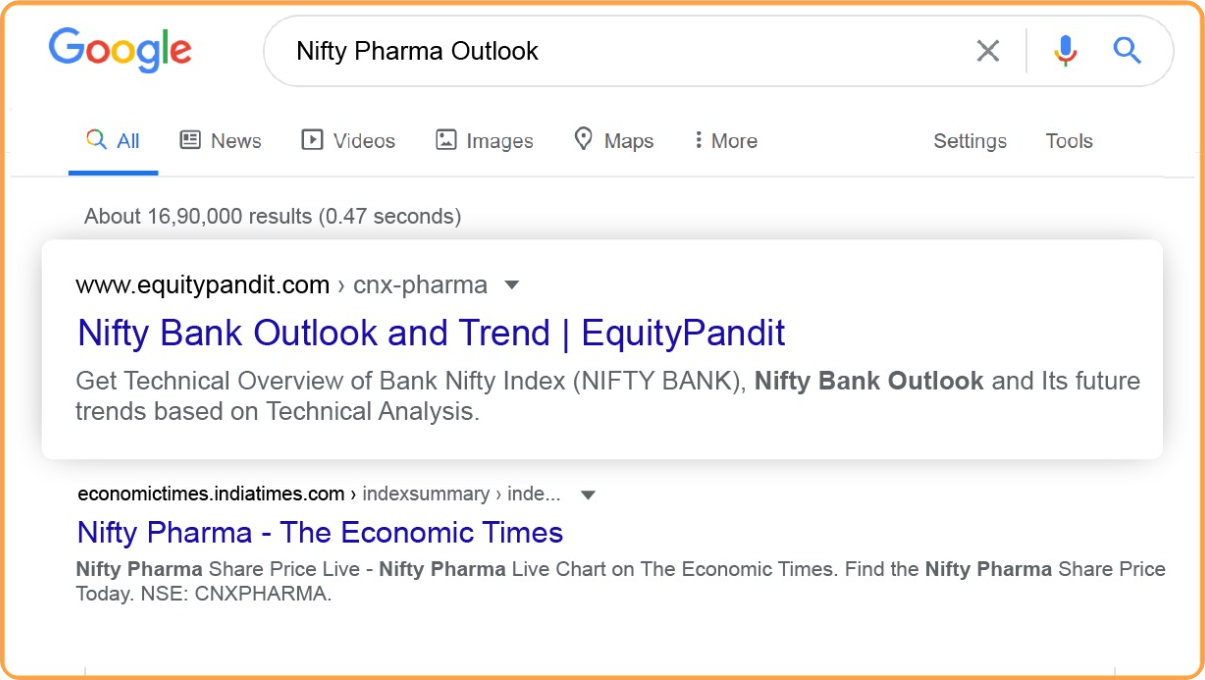
Task: Expand the equitypandit.com result dropdown arrow
Action: 512,285
